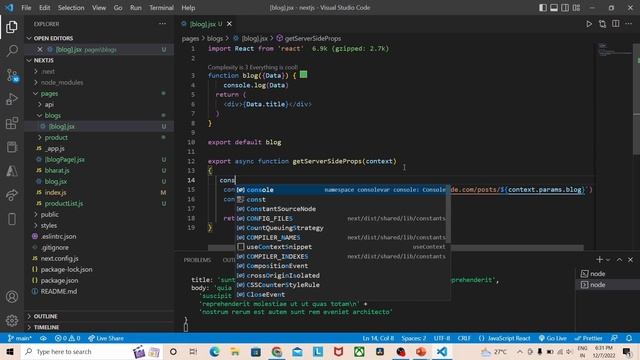Click the Split Editor Right icon
This screenshot has height=360, width=640.
616,24
